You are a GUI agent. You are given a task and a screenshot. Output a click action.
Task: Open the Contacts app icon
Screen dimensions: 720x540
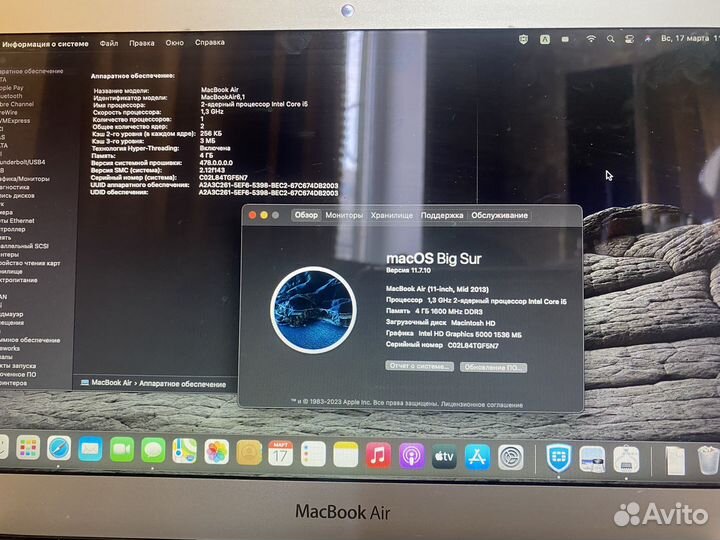249,453
